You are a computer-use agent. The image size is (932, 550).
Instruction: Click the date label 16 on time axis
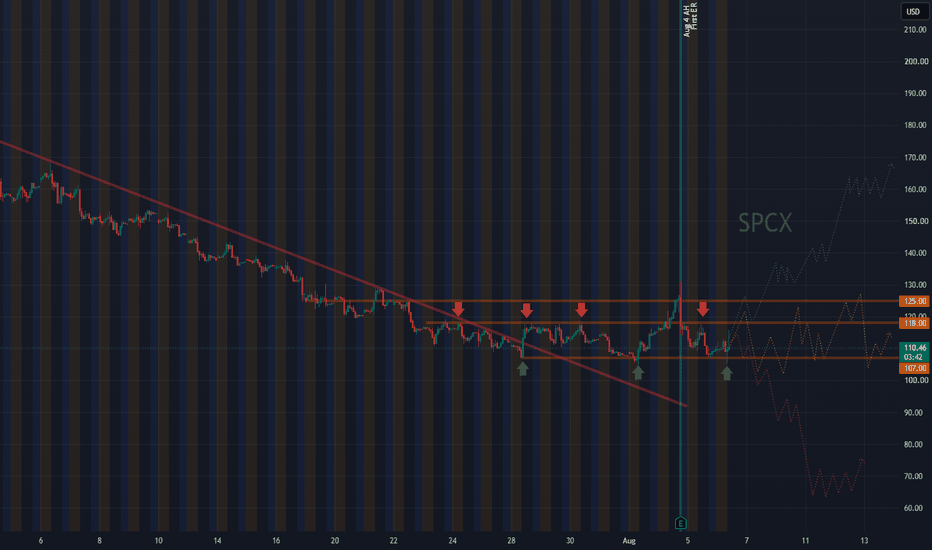[276, 540]
